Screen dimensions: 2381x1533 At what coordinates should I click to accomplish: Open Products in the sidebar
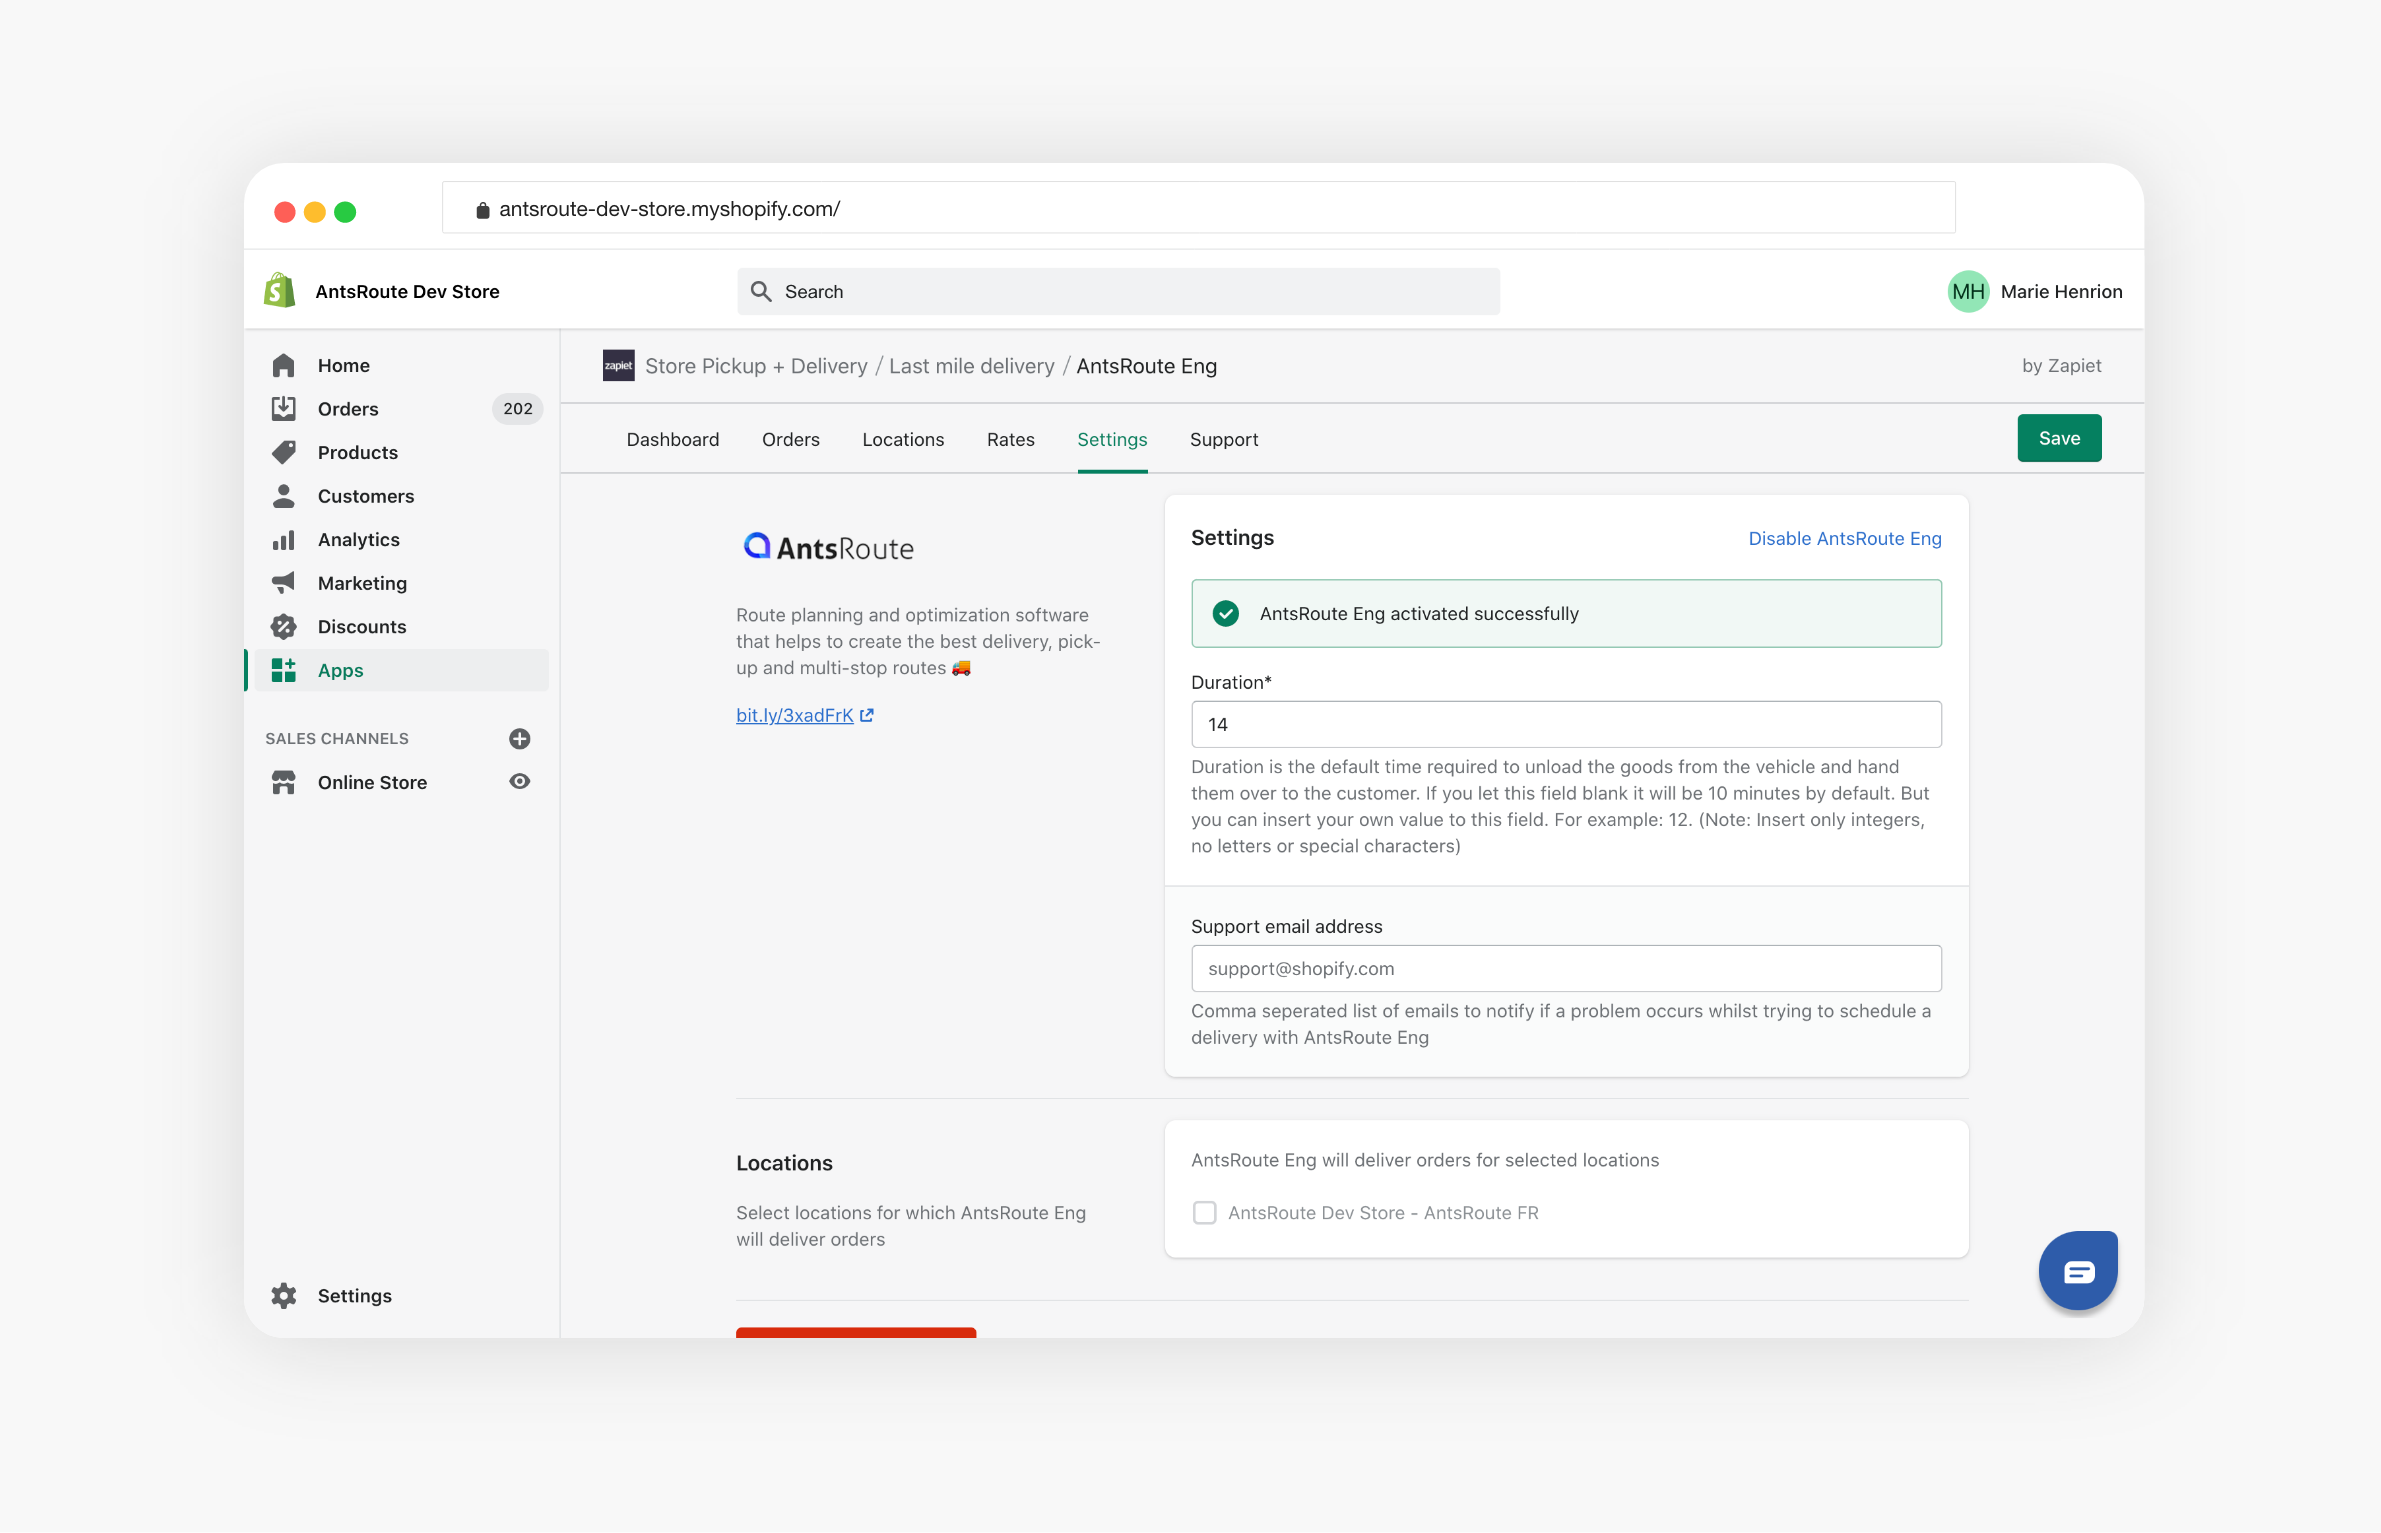[x=357, y=453]
